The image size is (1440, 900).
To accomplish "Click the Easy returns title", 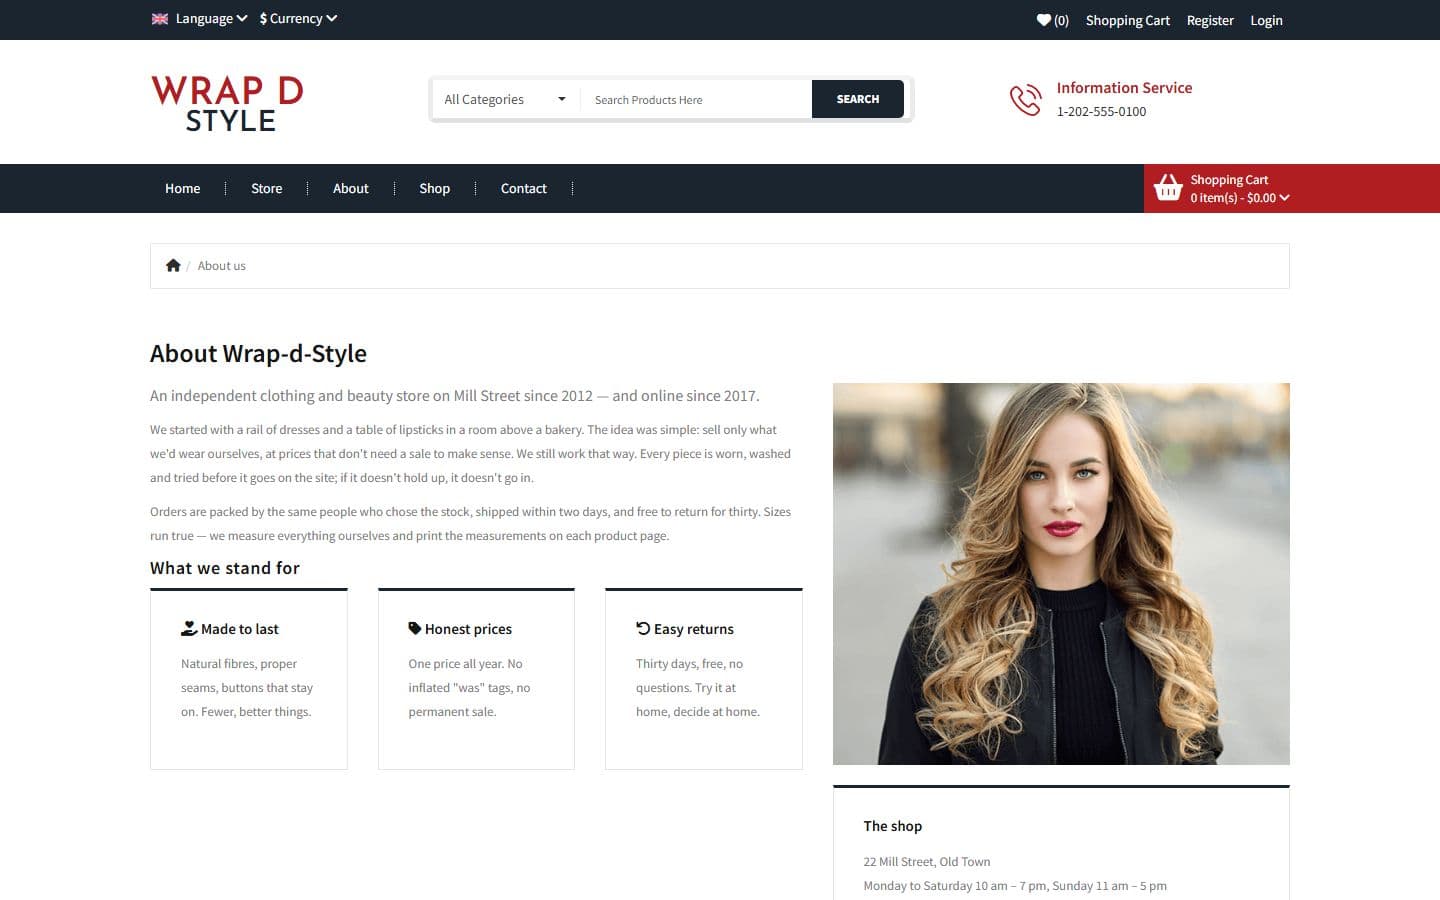I will coord(694,629).
